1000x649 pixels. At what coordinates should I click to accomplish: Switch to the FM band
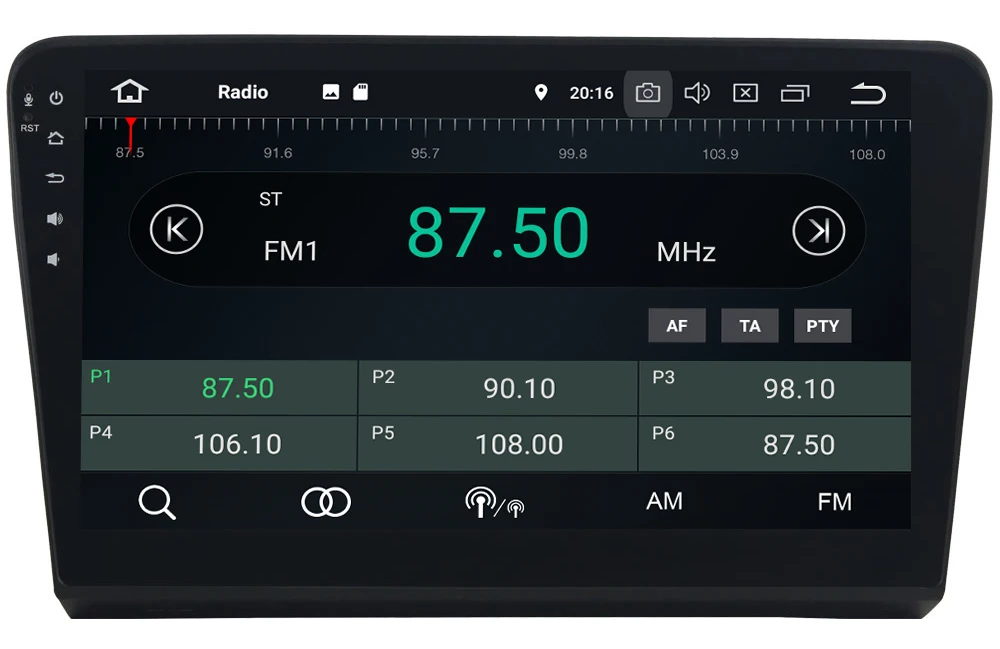coord(834,502)
